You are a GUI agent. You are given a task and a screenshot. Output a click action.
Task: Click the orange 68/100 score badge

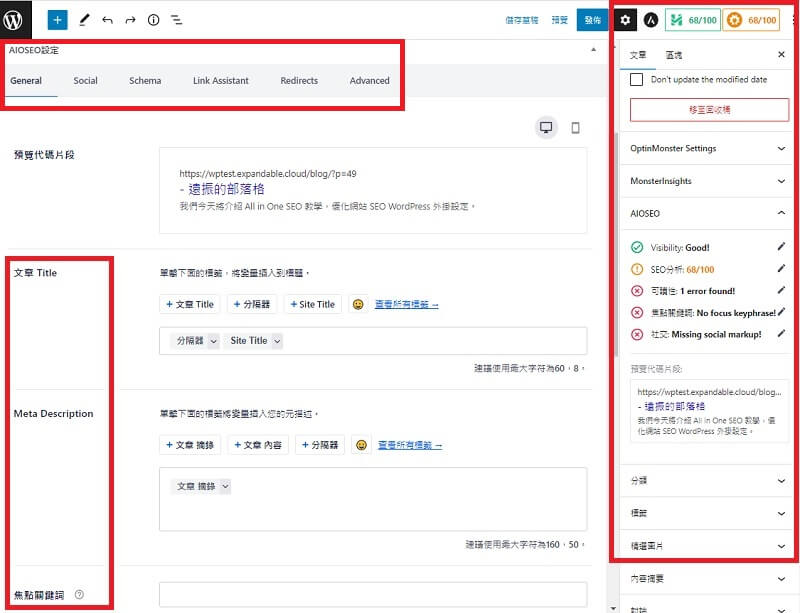click(751, 20)
